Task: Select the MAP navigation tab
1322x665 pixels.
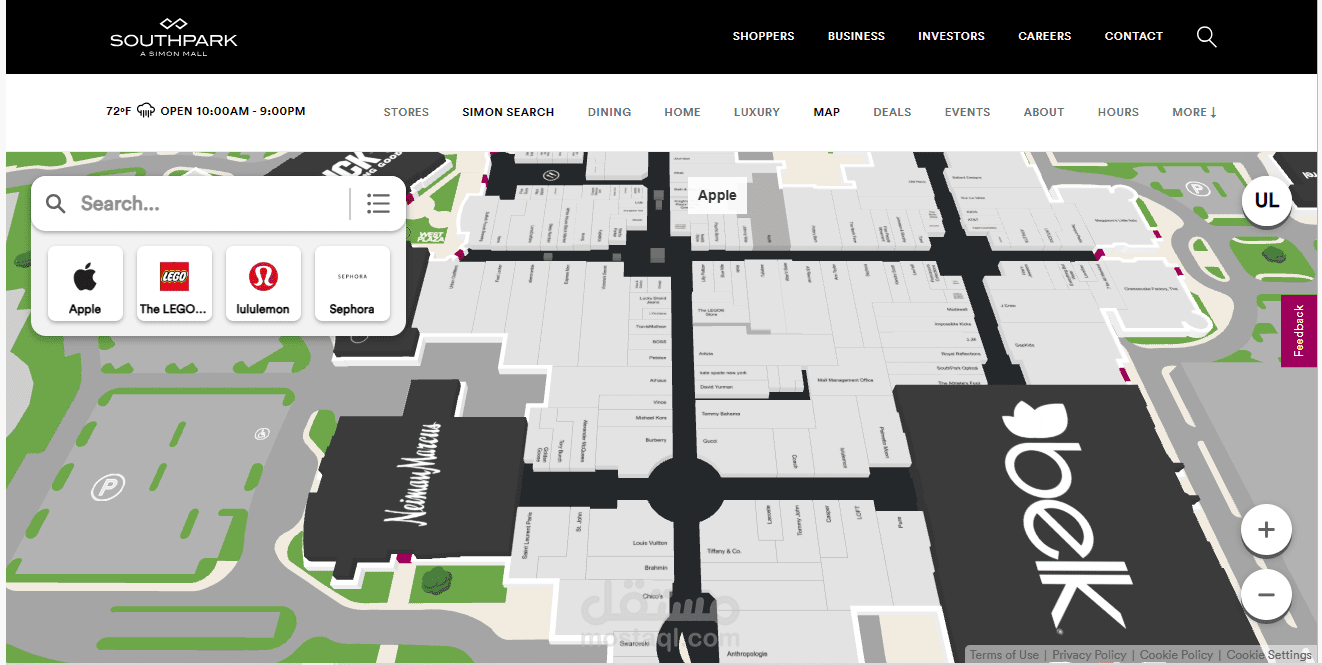Action: pyautogui.click(x=826, y=112)
